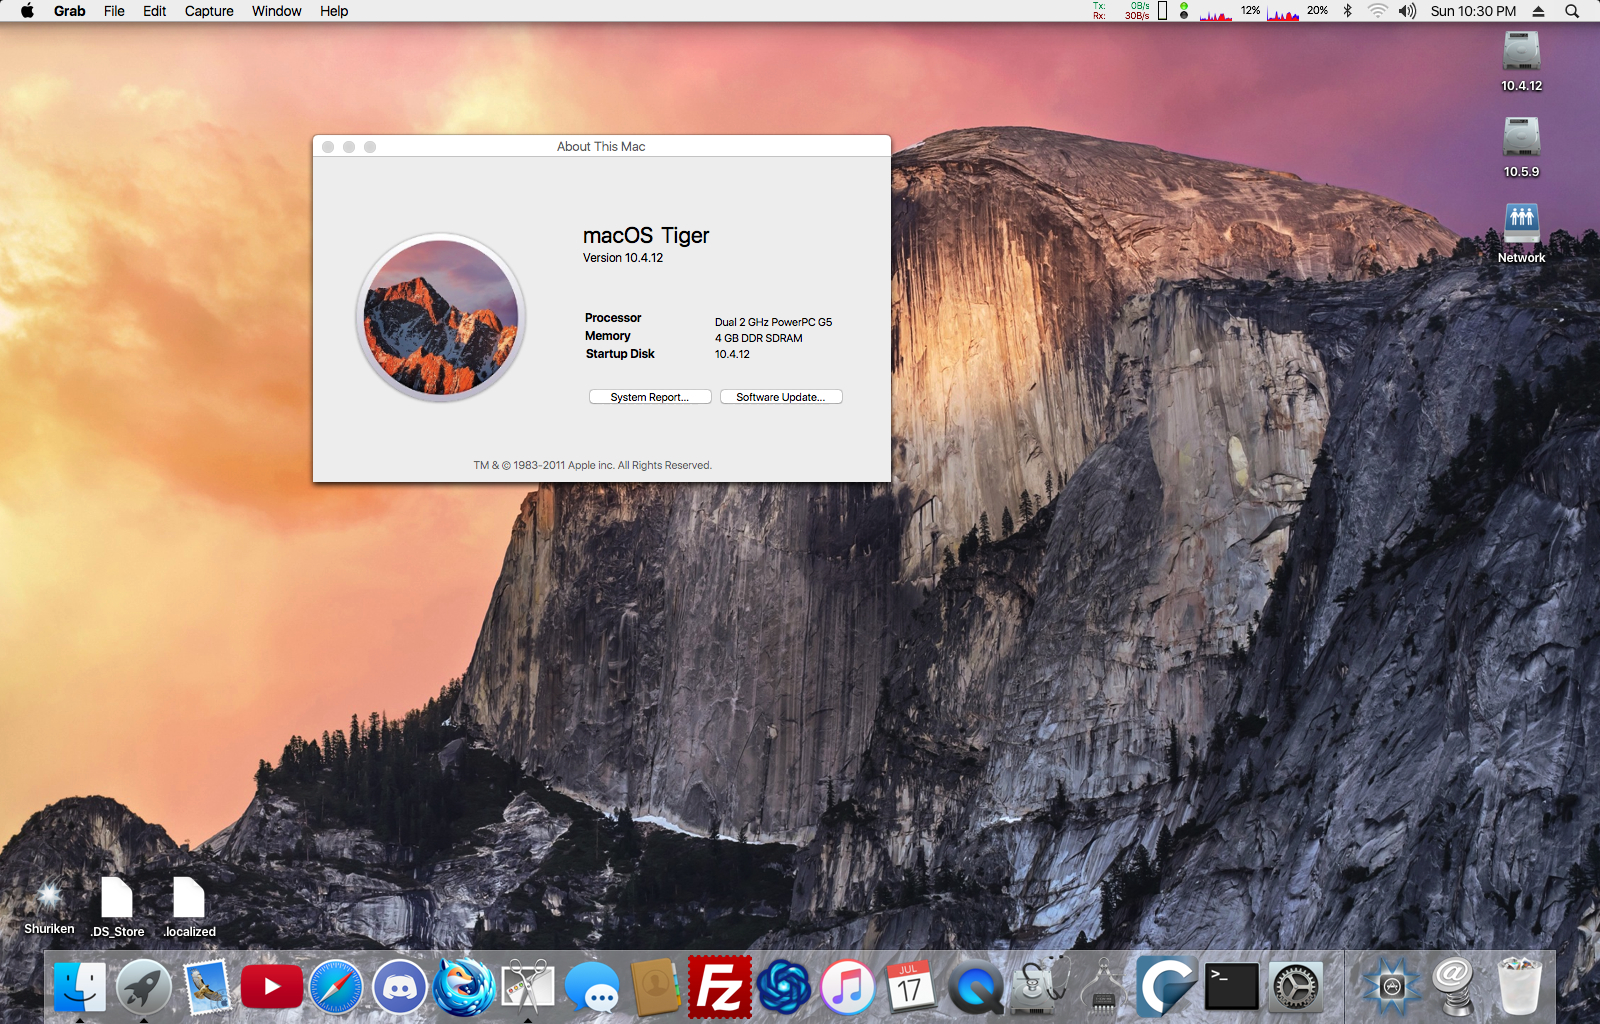Open Finder from the Dock
This screenshot has width=1600, height=1024.
coord(80,987)
